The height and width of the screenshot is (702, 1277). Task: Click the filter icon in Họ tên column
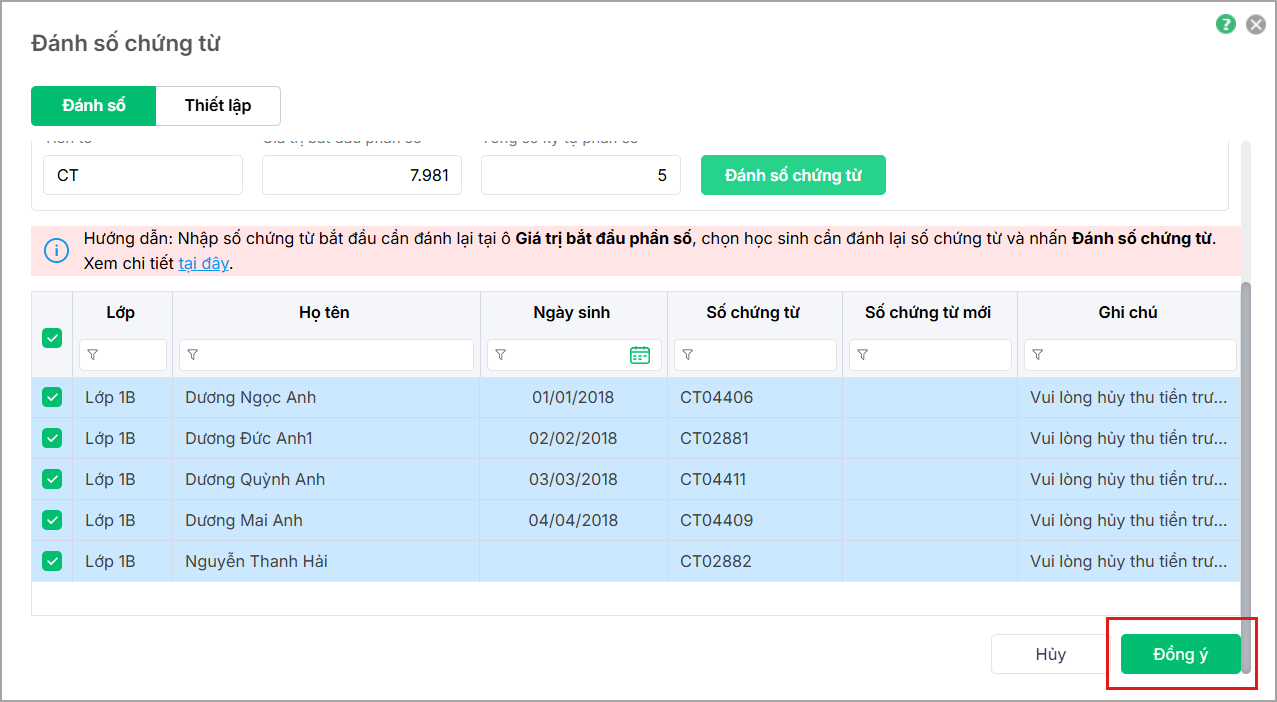(x=193, y=355)
